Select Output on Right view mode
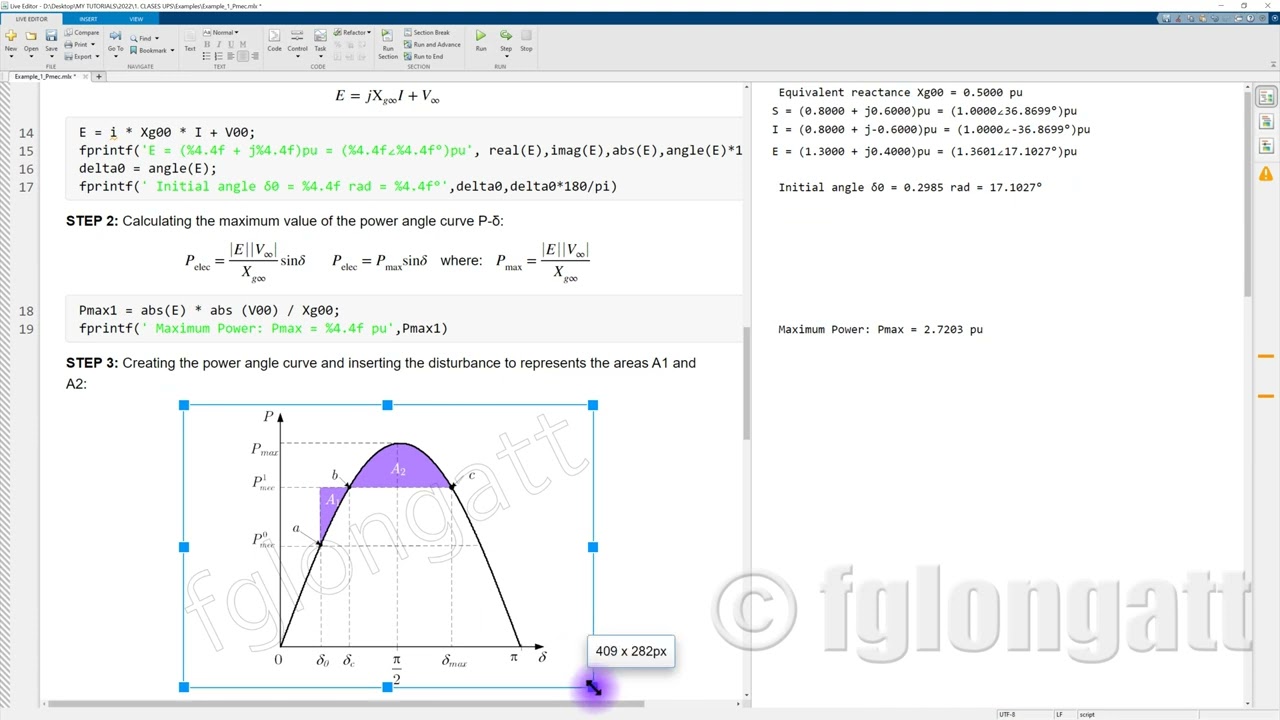The image size is (1280, 720). 1266,97
